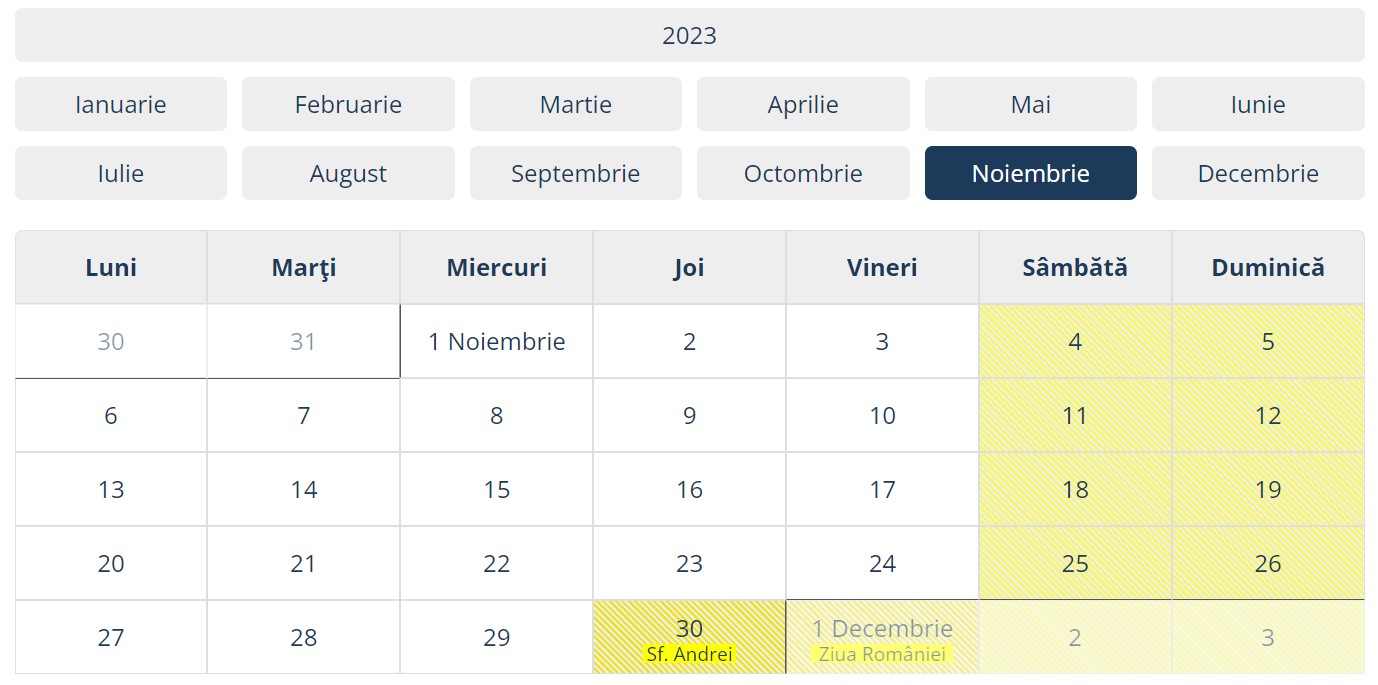Open the Martie month view

576,104
